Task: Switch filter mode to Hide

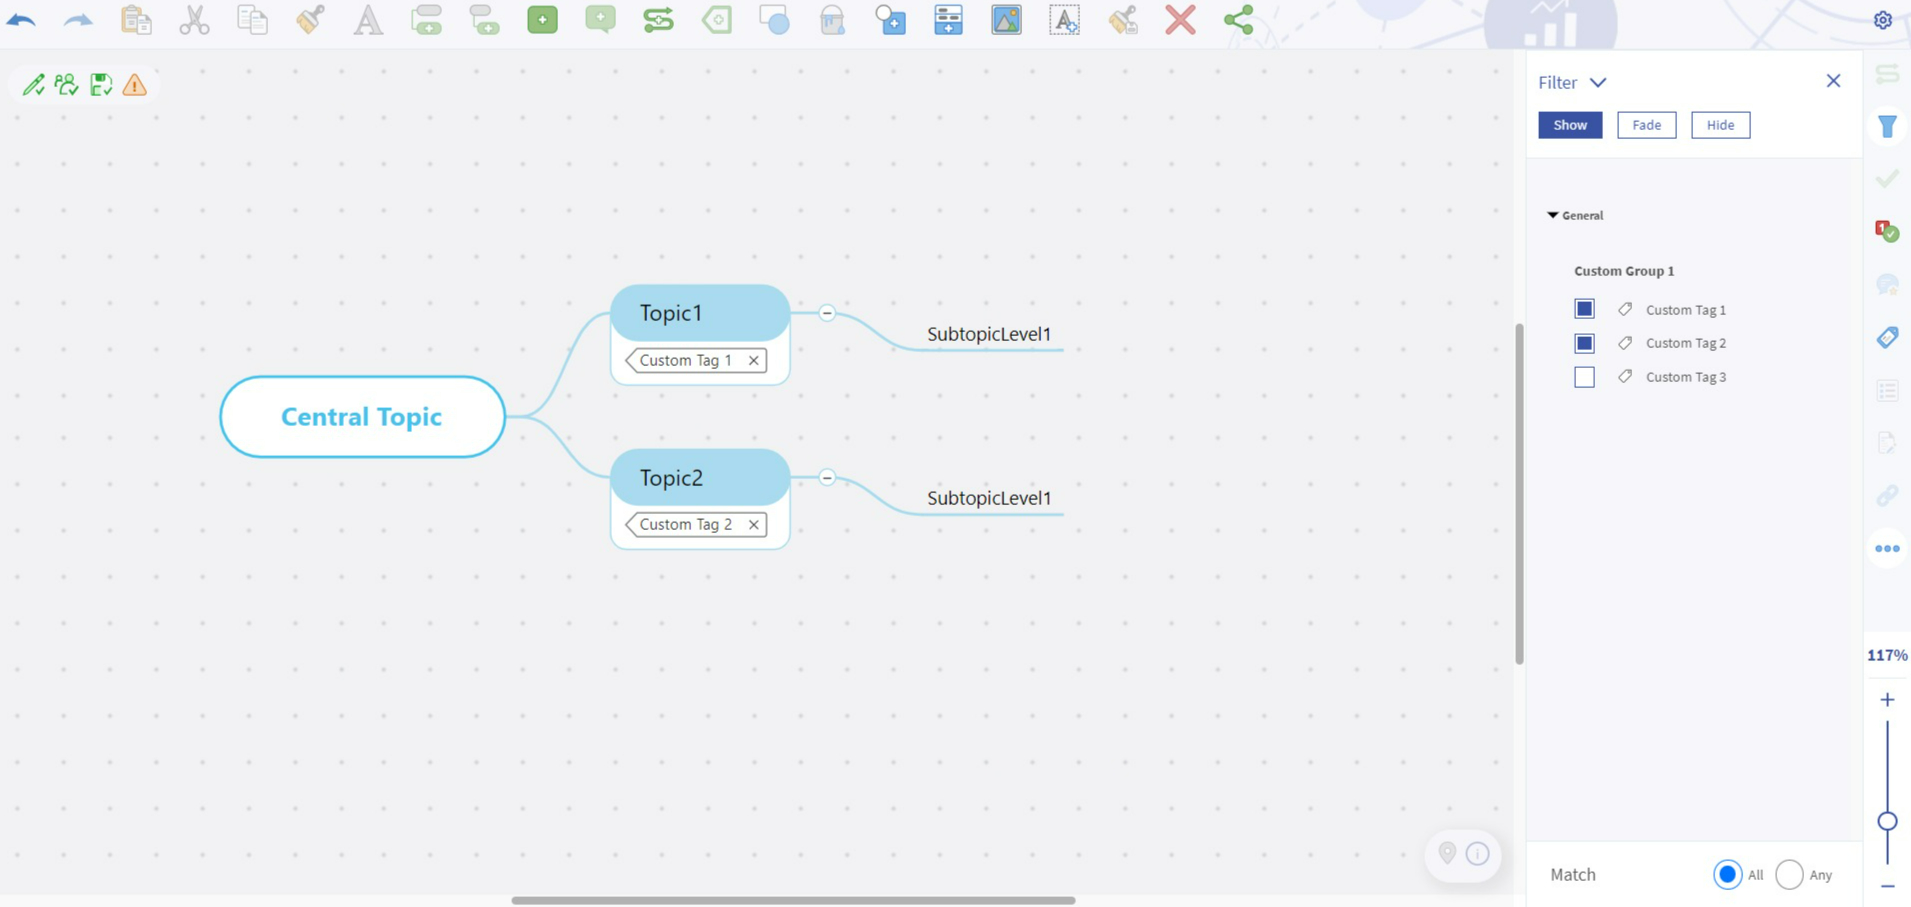Action: [x=1720, y=125]
